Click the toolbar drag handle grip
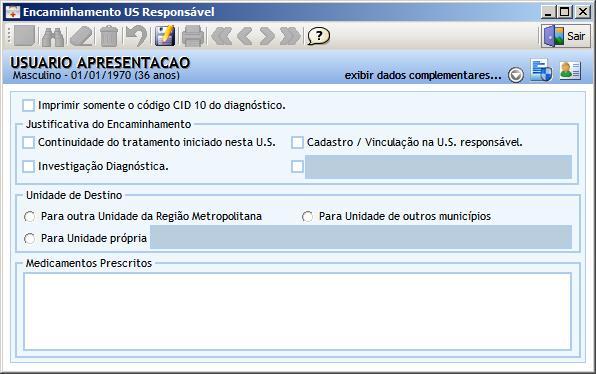The width and height of the screenshot is (596, 374). click(9, 36)
